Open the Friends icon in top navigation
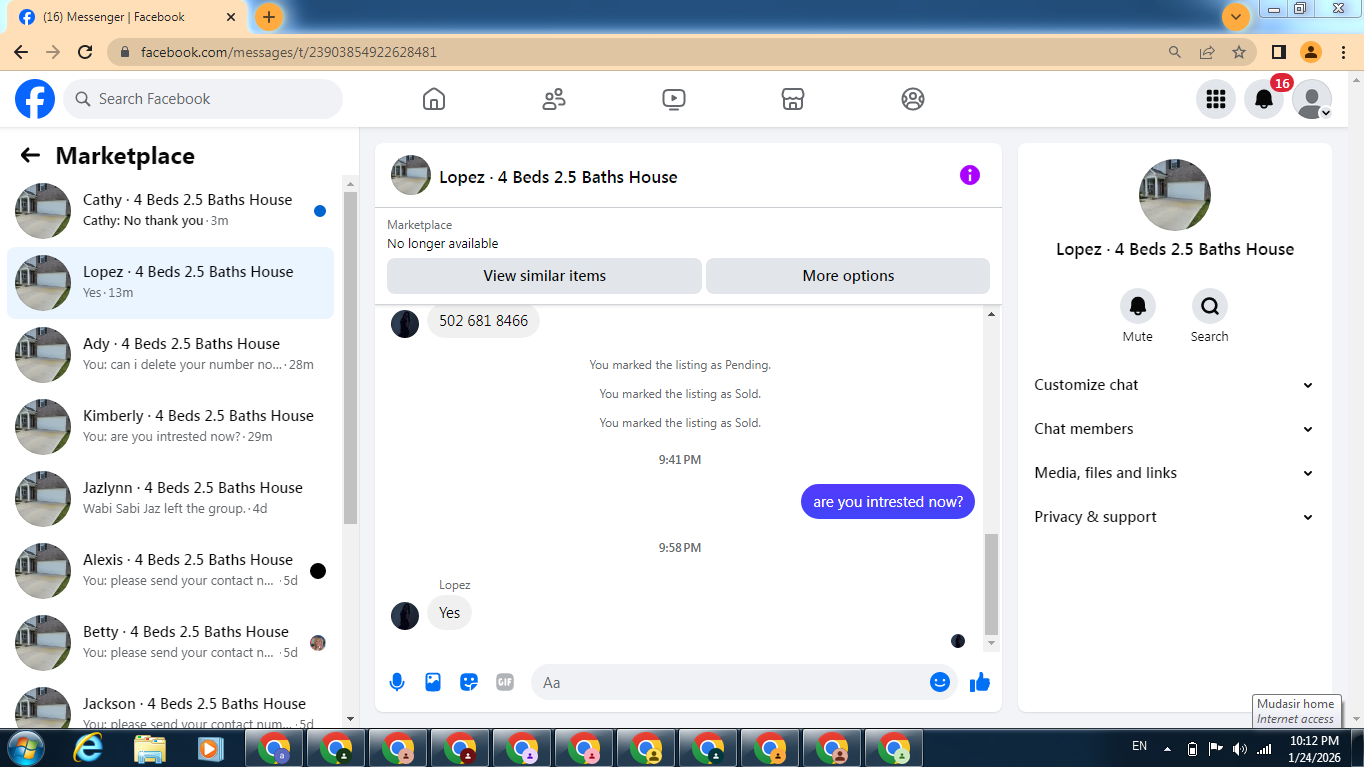The width and height of the screenshot is (1364, 767). coord(554,99)
